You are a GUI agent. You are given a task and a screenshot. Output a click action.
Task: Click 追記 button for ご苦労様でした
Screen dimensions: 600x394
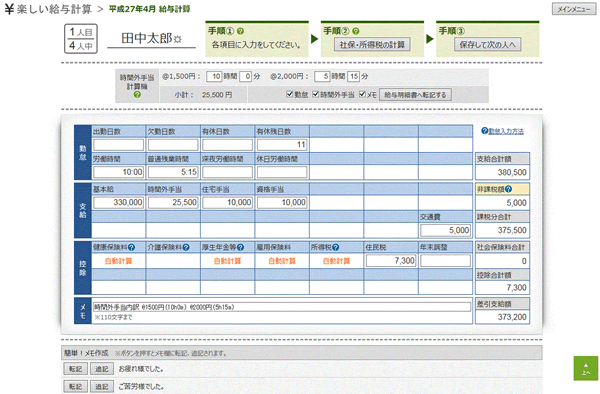(102, 387)
